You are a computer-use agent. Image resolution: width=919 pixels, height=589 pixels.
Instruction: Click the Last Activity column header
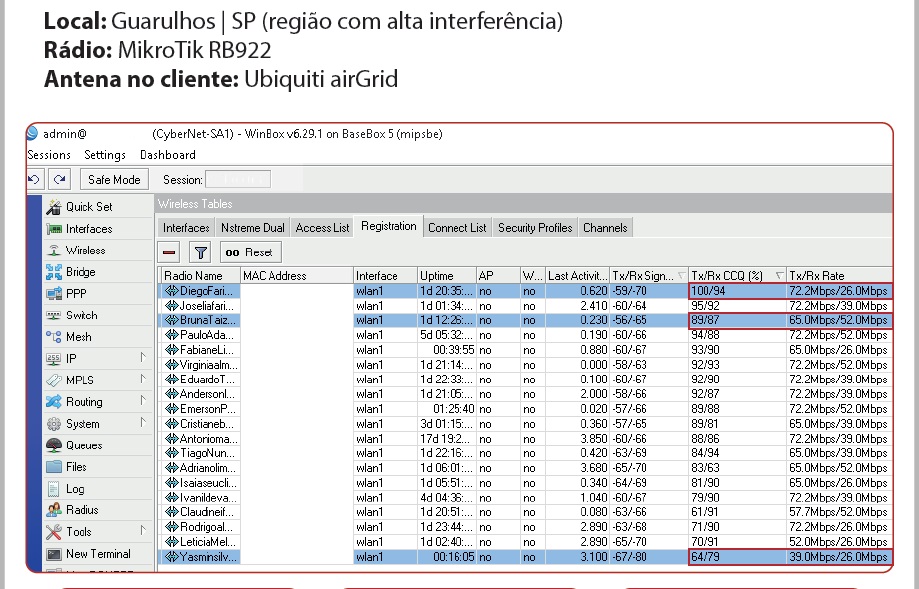click(577, 275)
